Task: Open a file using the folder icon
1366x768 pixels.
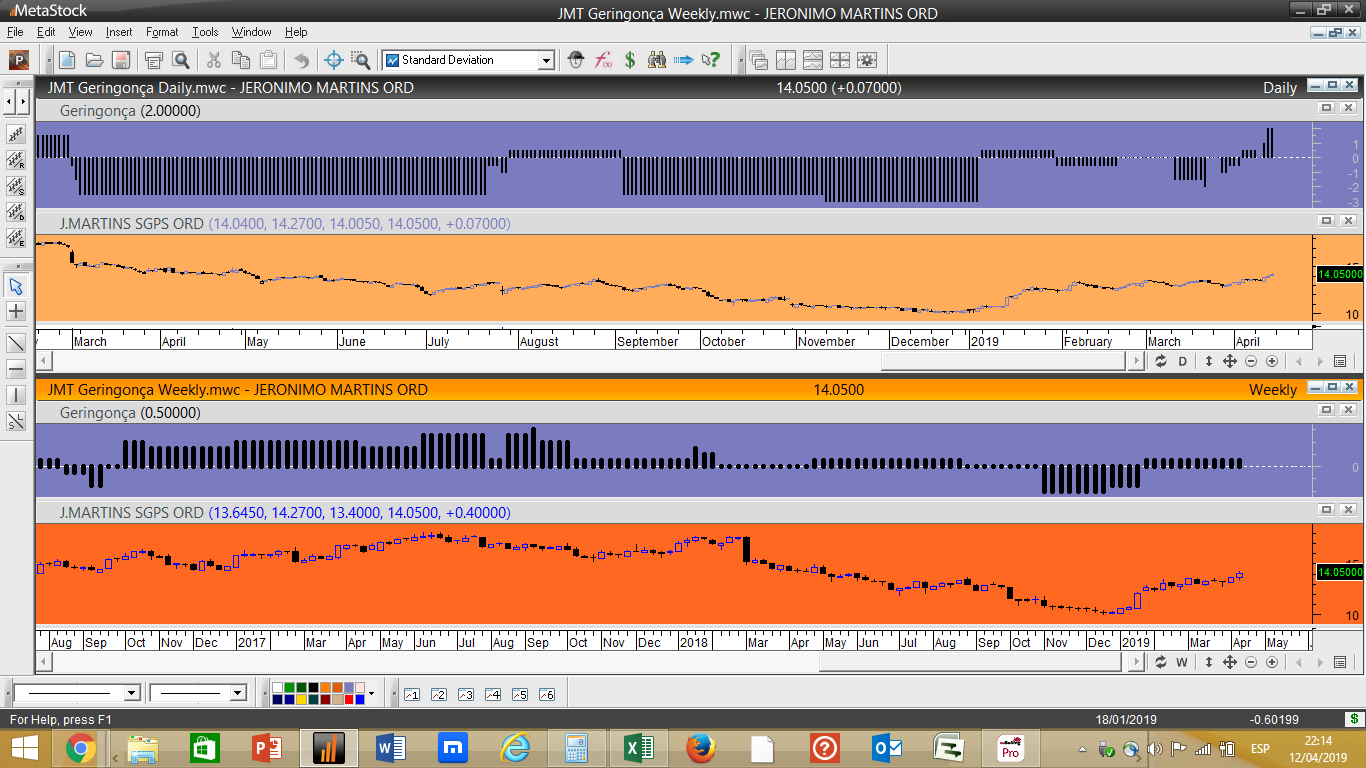Action: point(94,60)
